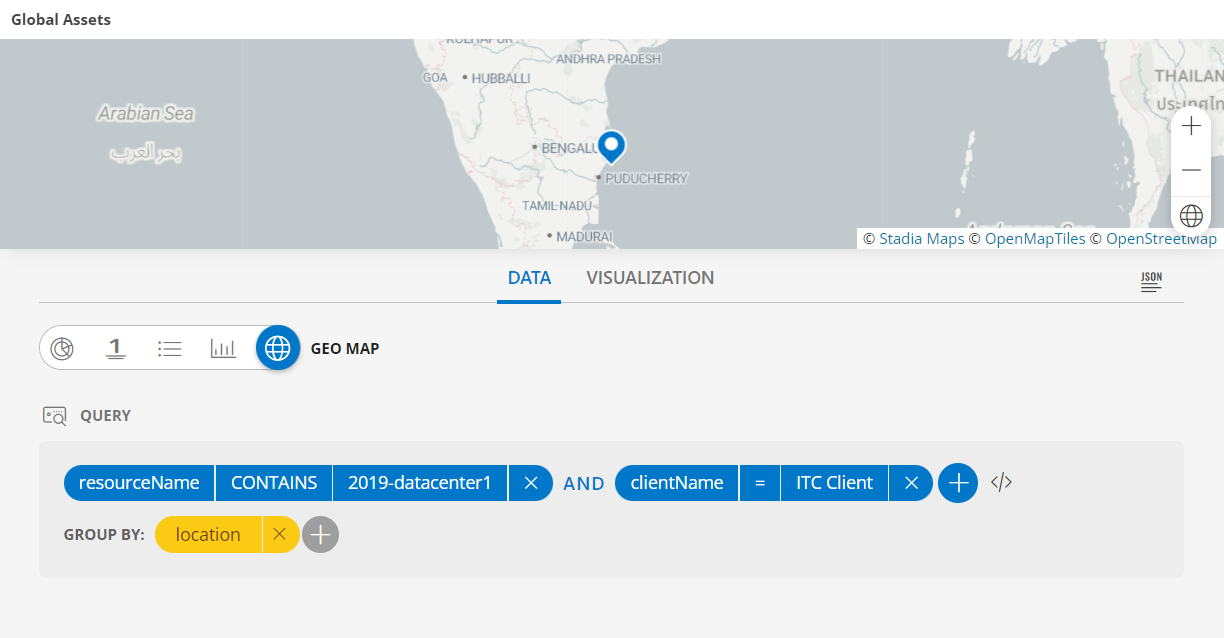1224x638 pixels.
Task: Open the JSON view via the JSON icon
Action: [1151, 282]
